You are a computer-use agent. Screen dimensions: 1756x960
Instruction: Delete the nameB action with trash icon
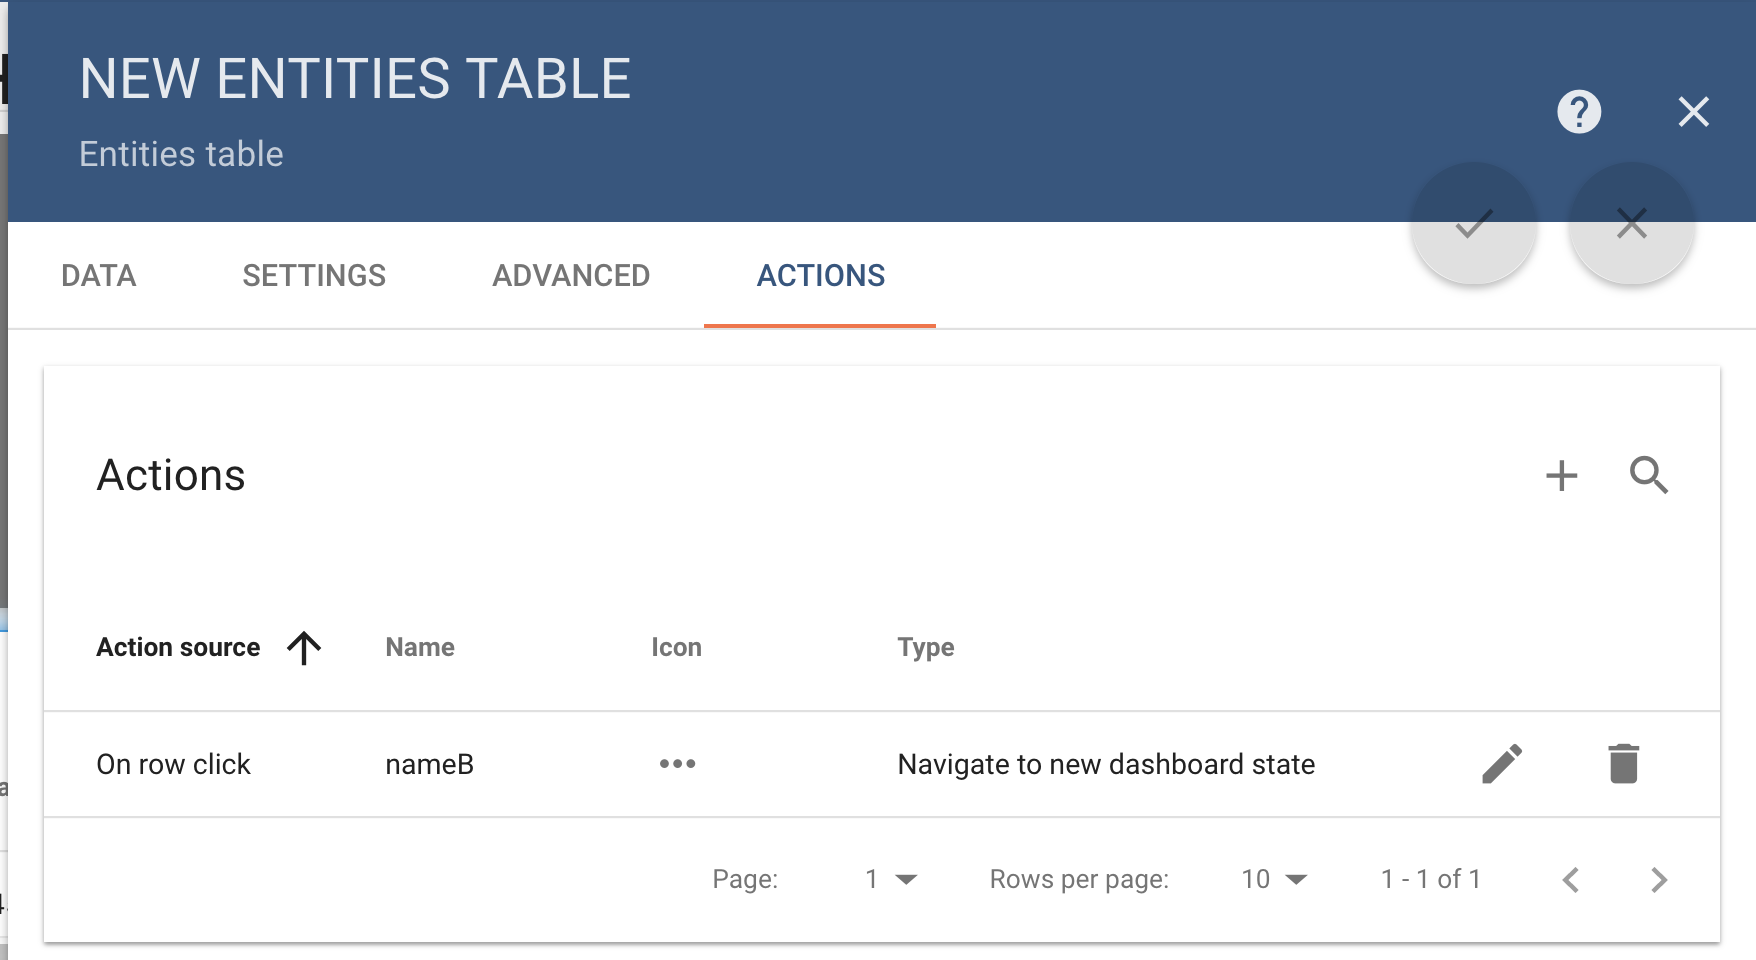(1623, 764)
